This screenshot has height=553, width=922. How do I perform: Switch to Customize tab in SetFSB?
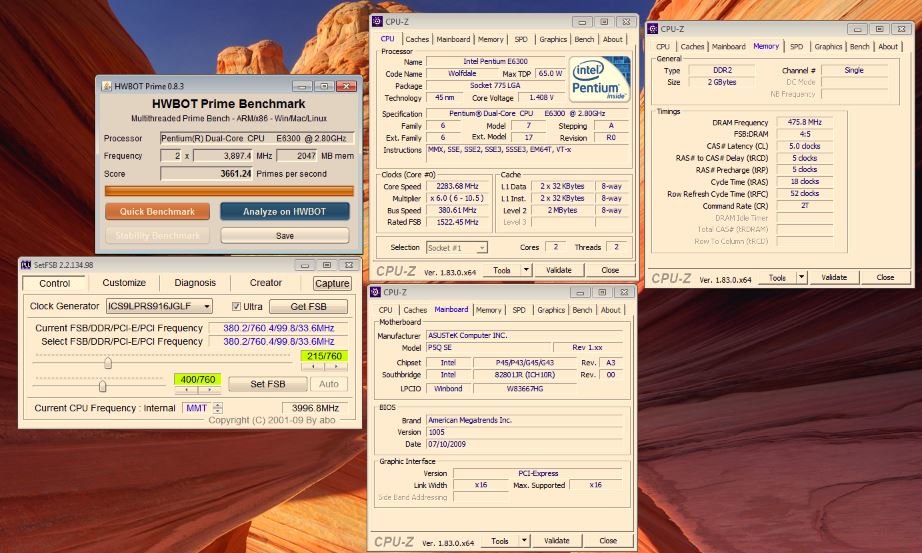point(124,283)
